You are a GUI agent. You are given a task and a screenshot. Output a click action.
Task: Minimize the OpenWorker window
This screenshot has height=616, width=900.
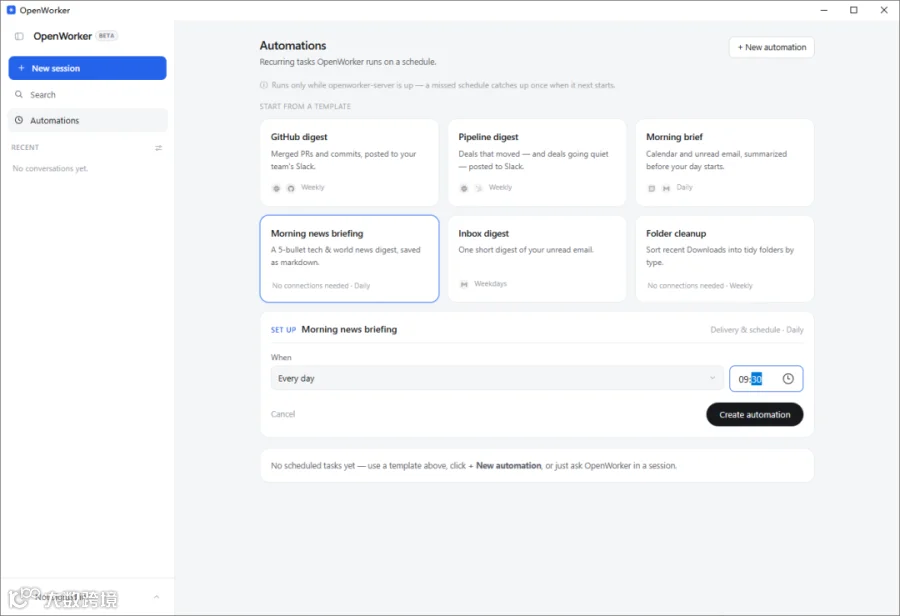824,10
